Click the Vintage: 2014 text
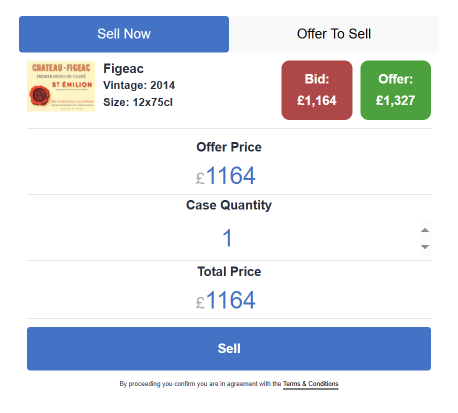Screen dimensions: 458x413 [x=139, y=85]
